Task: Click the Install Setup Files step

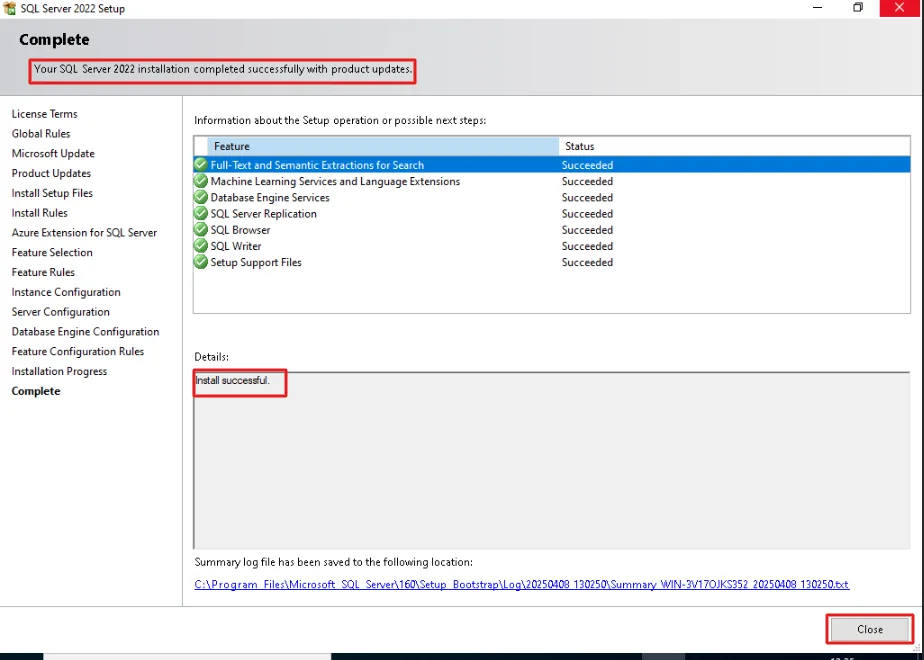Action: click(52, 193)
